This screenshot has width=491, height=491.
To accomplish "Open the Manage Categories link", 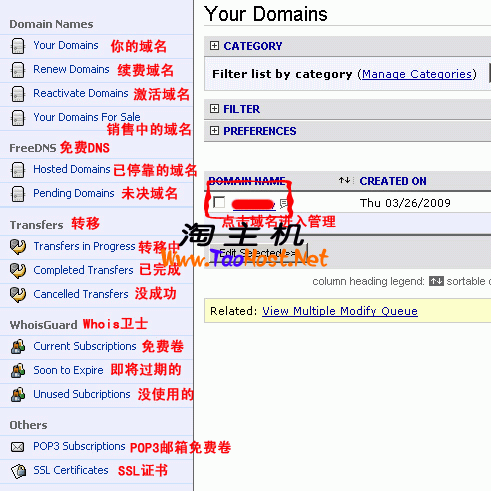I will (417, 74).
